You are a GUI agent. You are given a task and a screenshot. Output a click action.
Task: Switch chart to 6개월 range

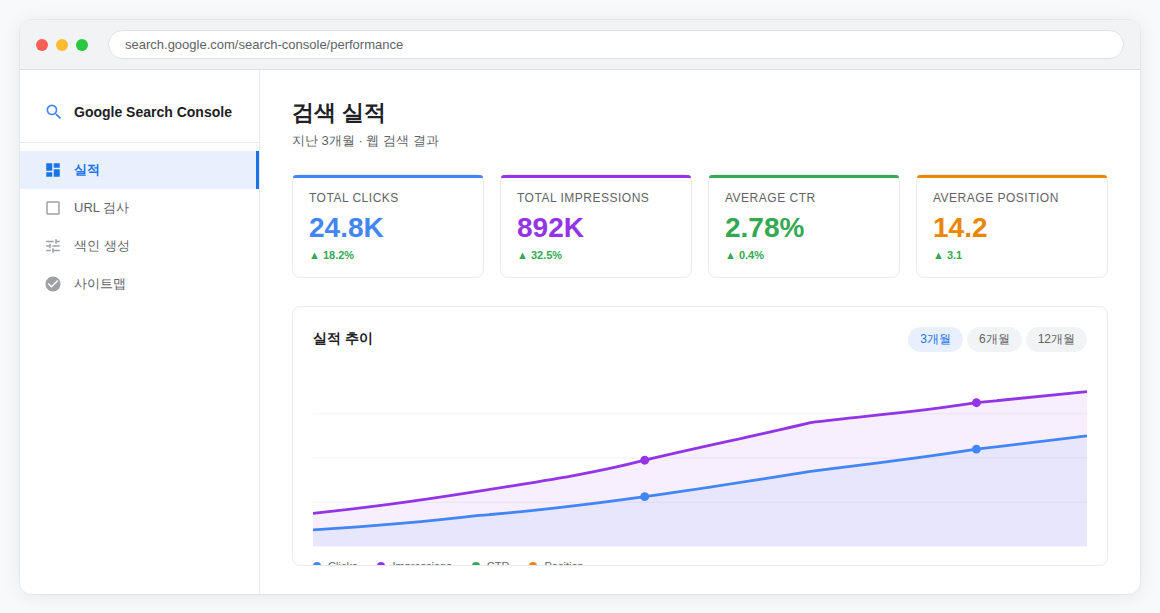pos(994,339)
